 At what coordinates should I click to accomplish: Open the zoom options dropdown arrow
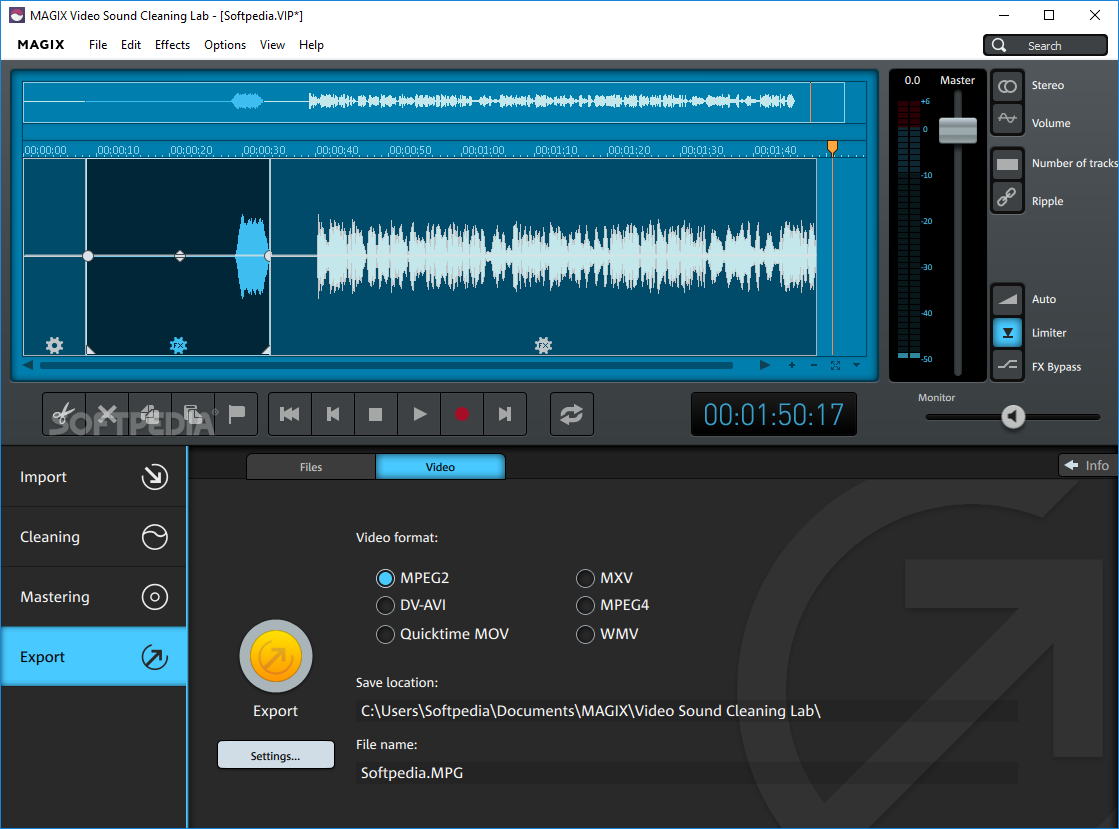coord(856,365)
